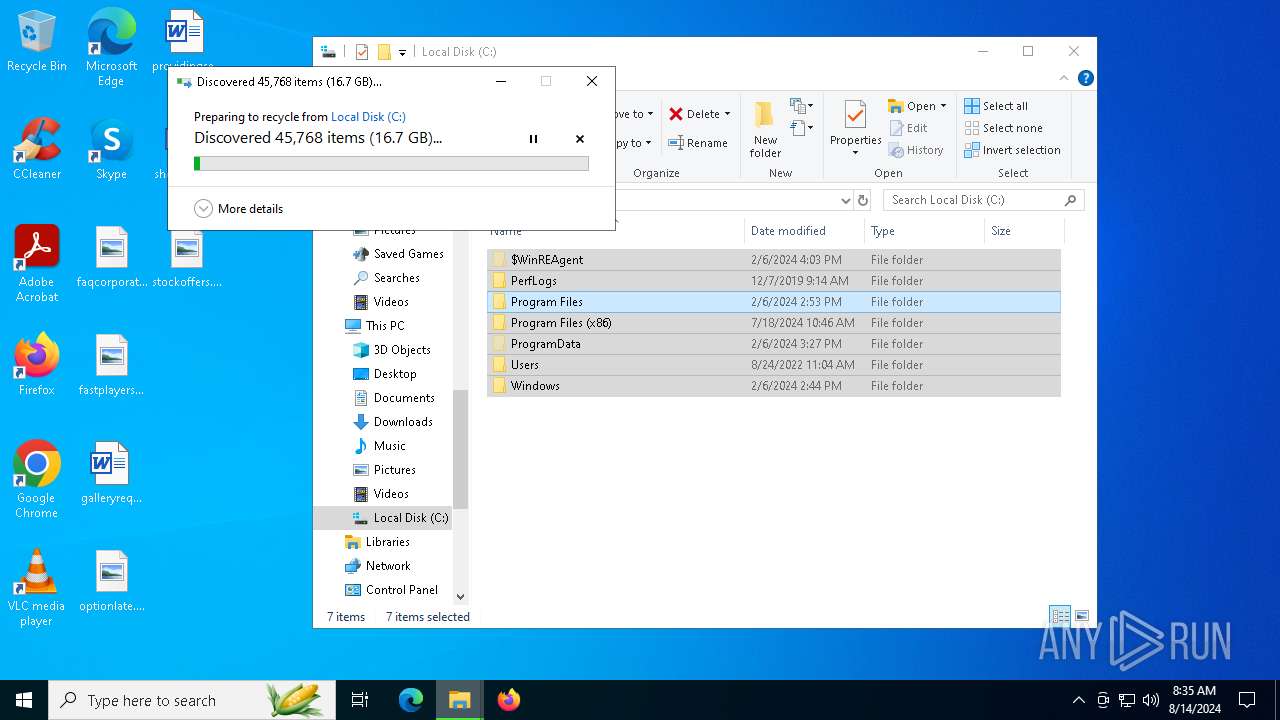Cancel the recycle operation with the X
Screen dimensions: 1280x720
pyautogui.click(x=579, y=139)
